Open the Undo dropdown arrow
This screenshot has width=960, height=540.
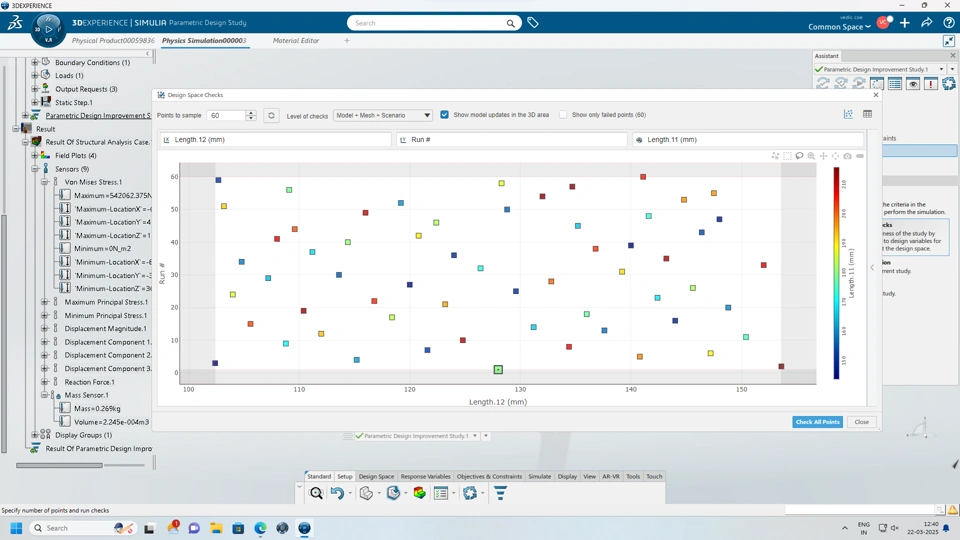(350, 493)
